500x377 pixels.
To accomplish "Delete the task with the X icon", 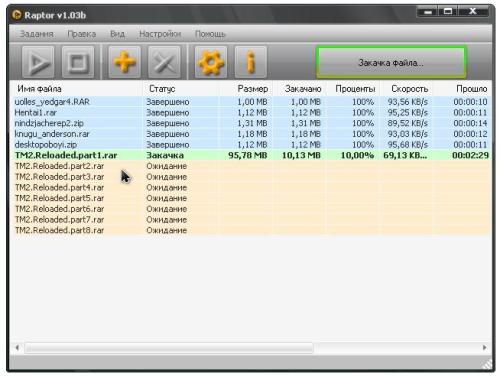I will (x=164, y=62).
